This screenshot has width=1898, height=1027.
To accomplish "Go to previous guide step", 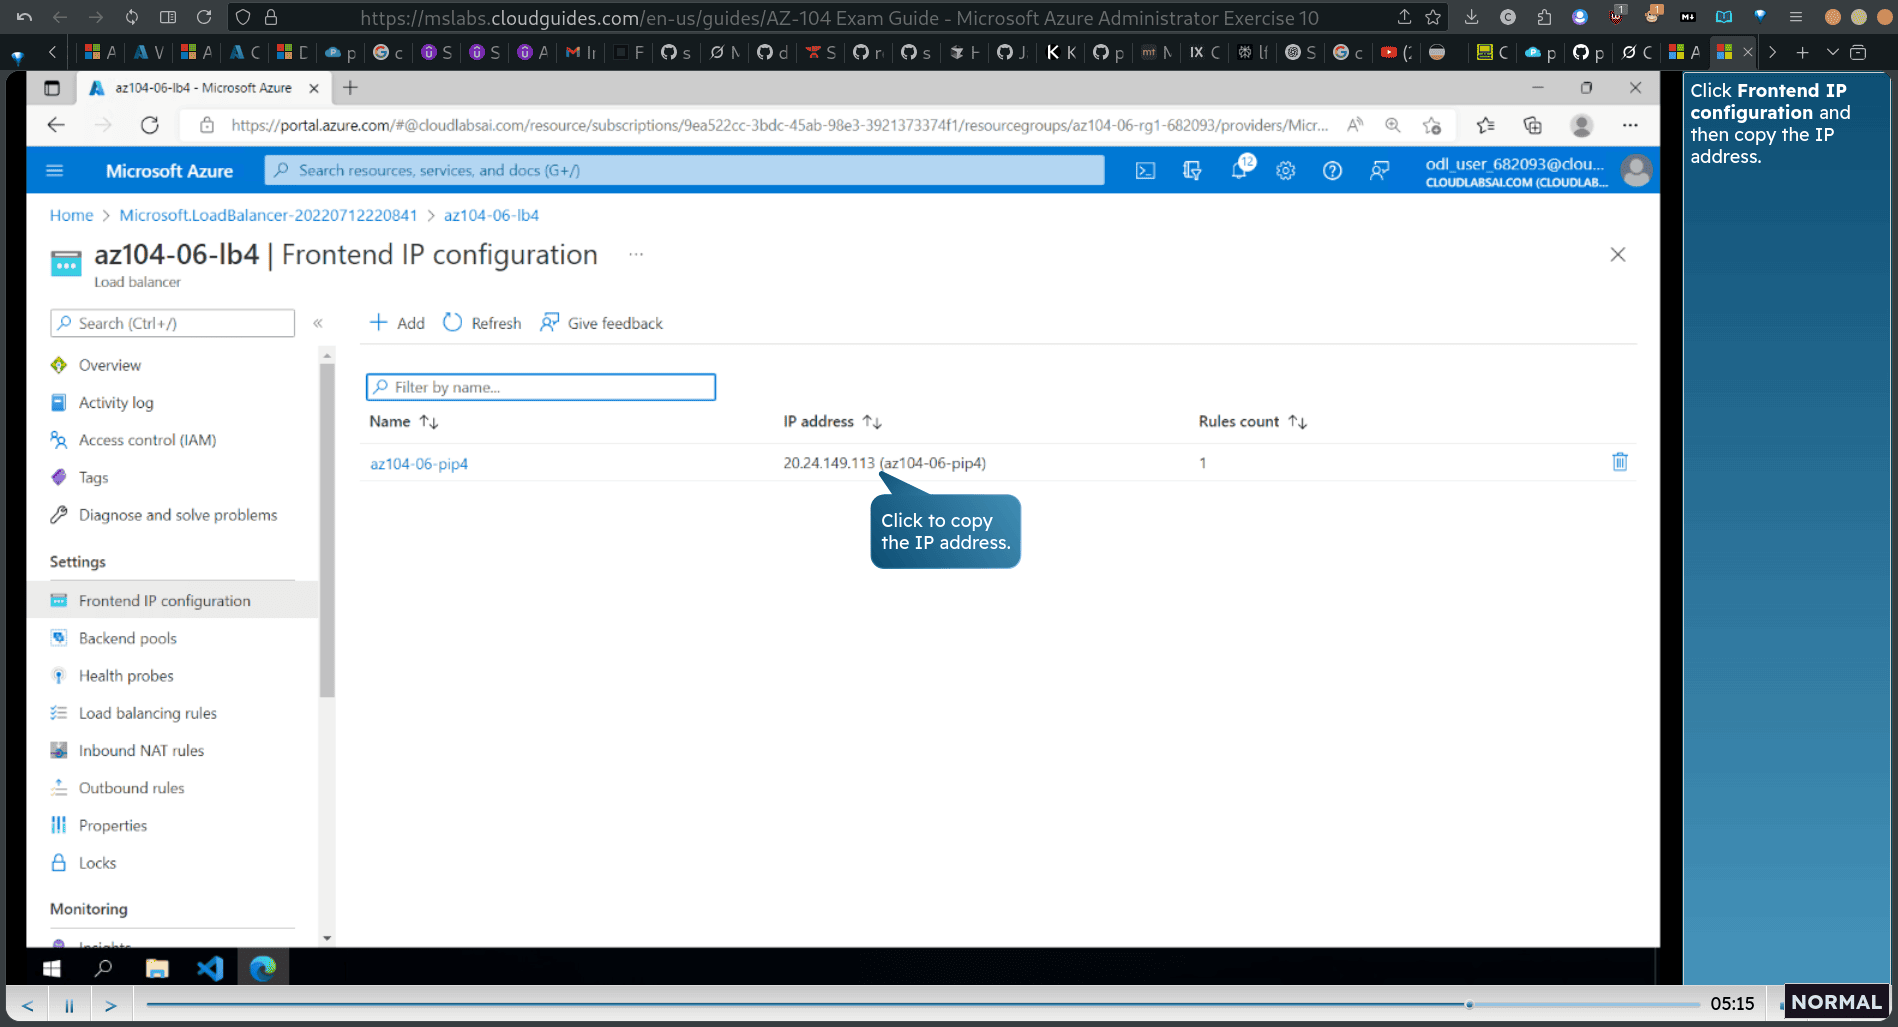I will (28, 1005).
